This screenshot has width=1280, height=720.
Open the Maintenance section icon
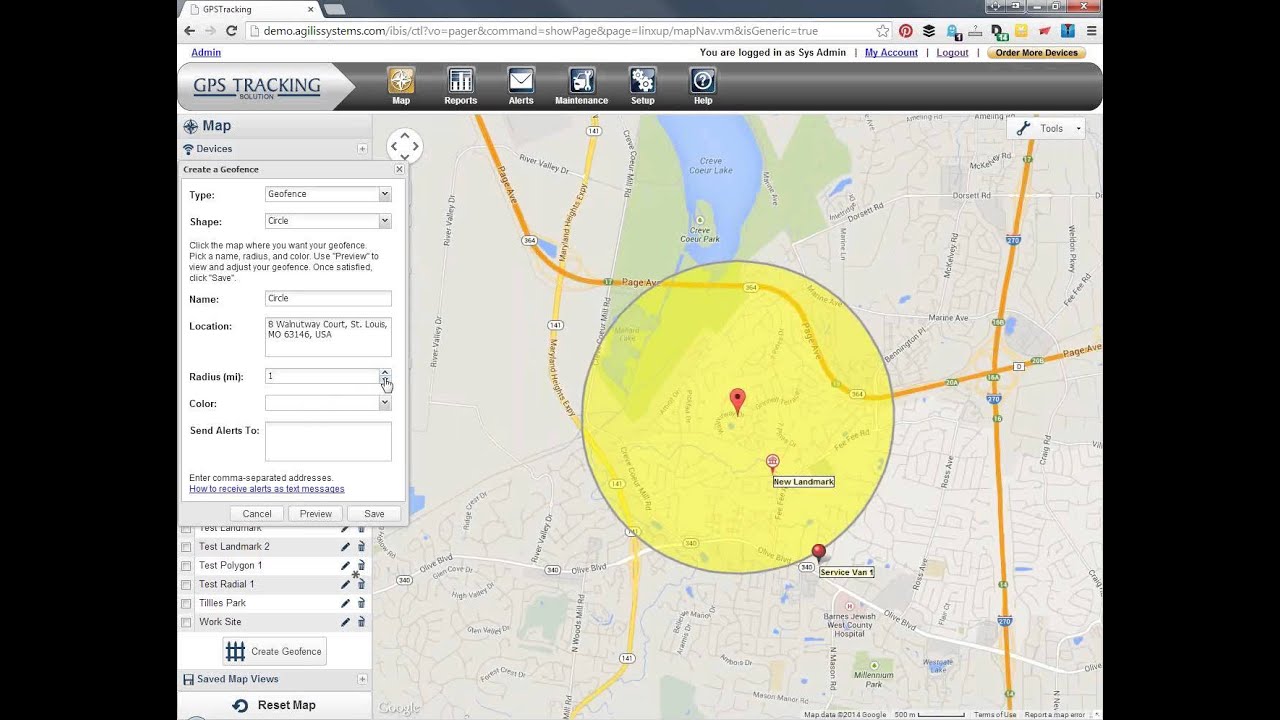coord(581,82)
